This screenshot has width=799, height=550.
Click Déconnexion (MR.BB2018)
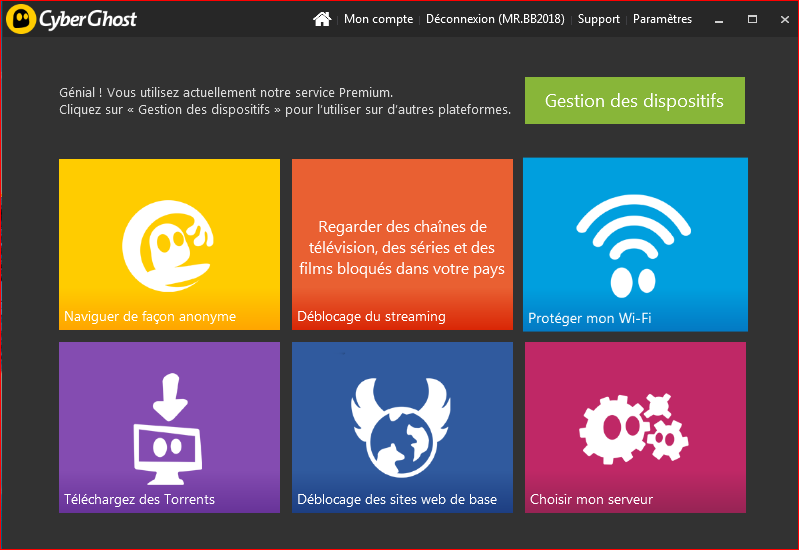495,19
